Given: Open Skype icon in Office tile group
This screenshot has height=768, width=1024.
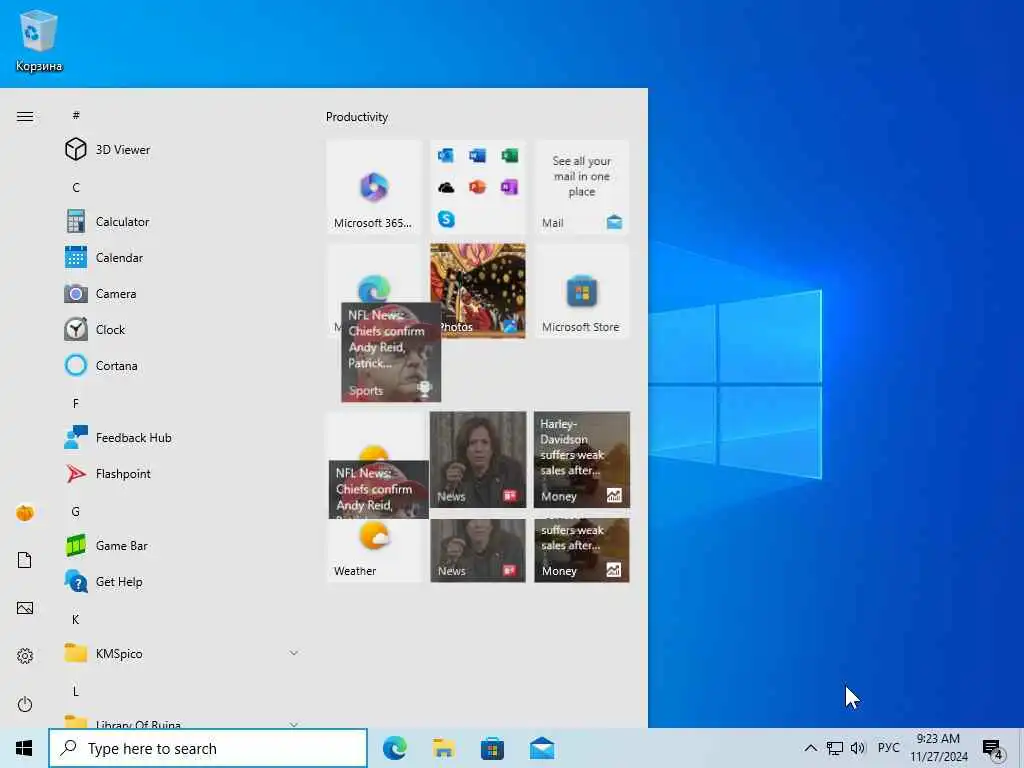Looking at the screenshot, I should click(x=446, y=219).
